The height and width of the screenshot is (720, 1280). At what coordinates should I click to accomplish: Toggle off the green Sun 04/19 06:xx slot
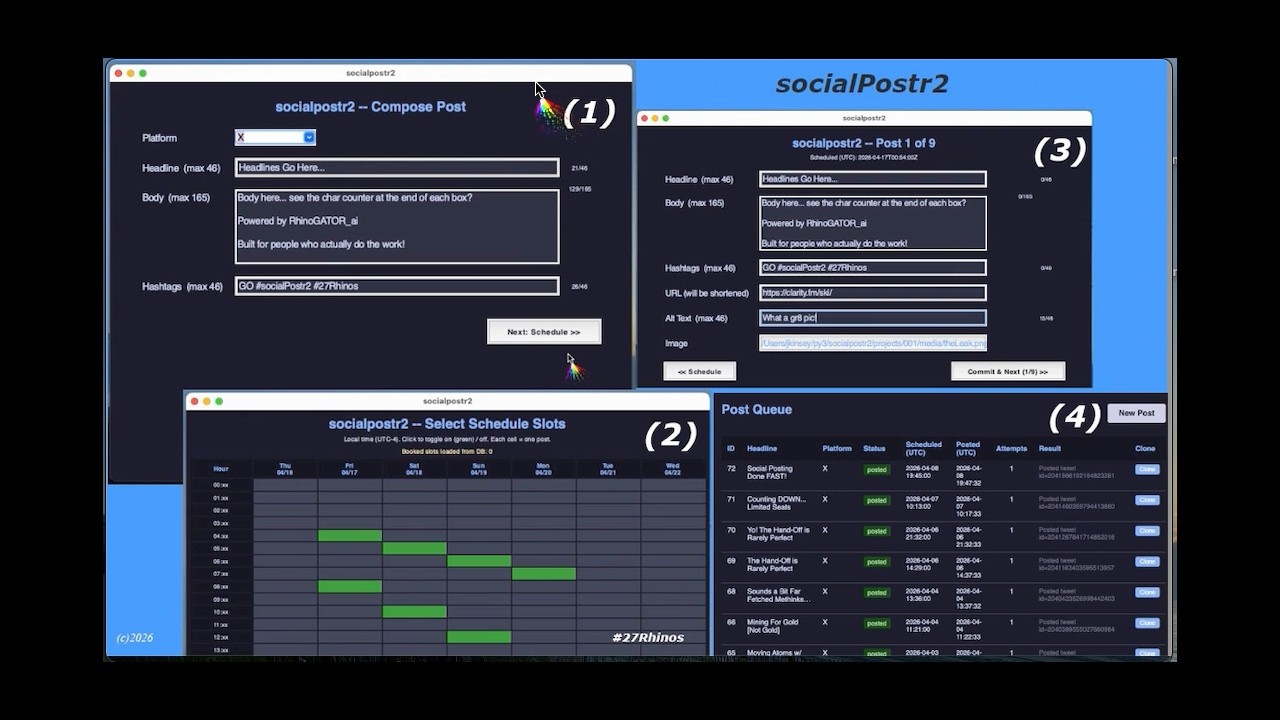tap(479, 561)
